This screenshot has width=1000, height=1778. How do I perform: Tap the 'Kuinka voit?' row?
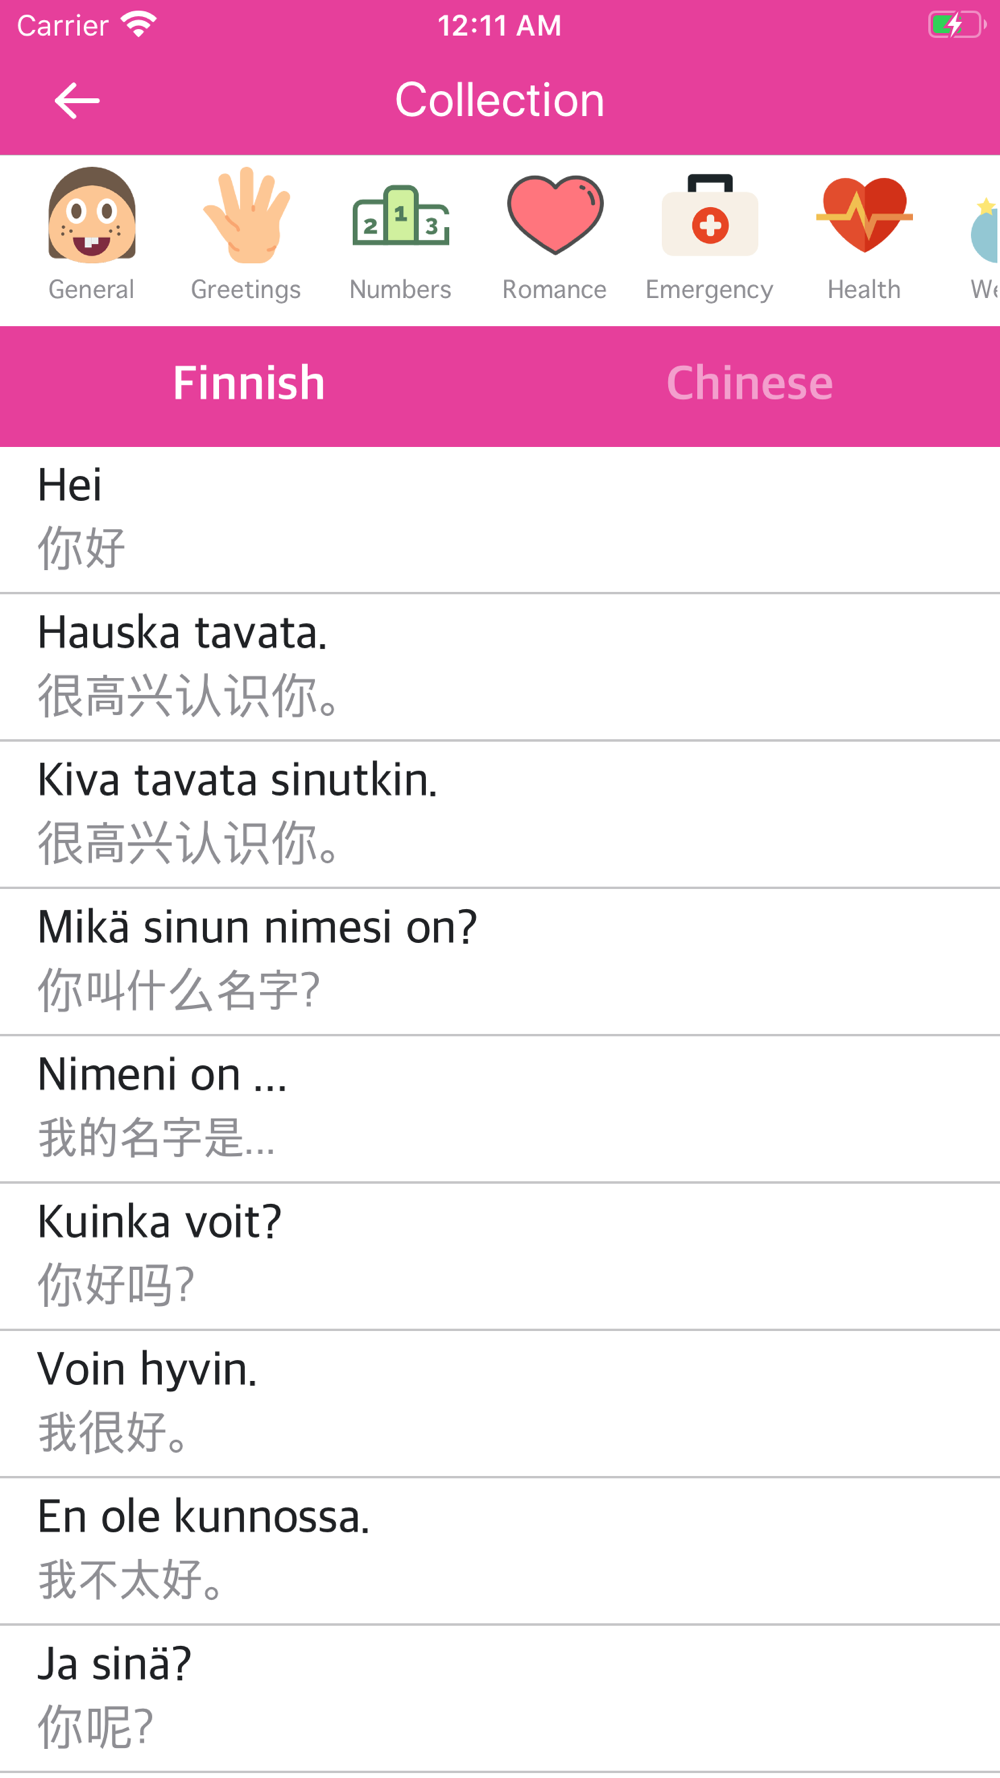point(500,1256)
